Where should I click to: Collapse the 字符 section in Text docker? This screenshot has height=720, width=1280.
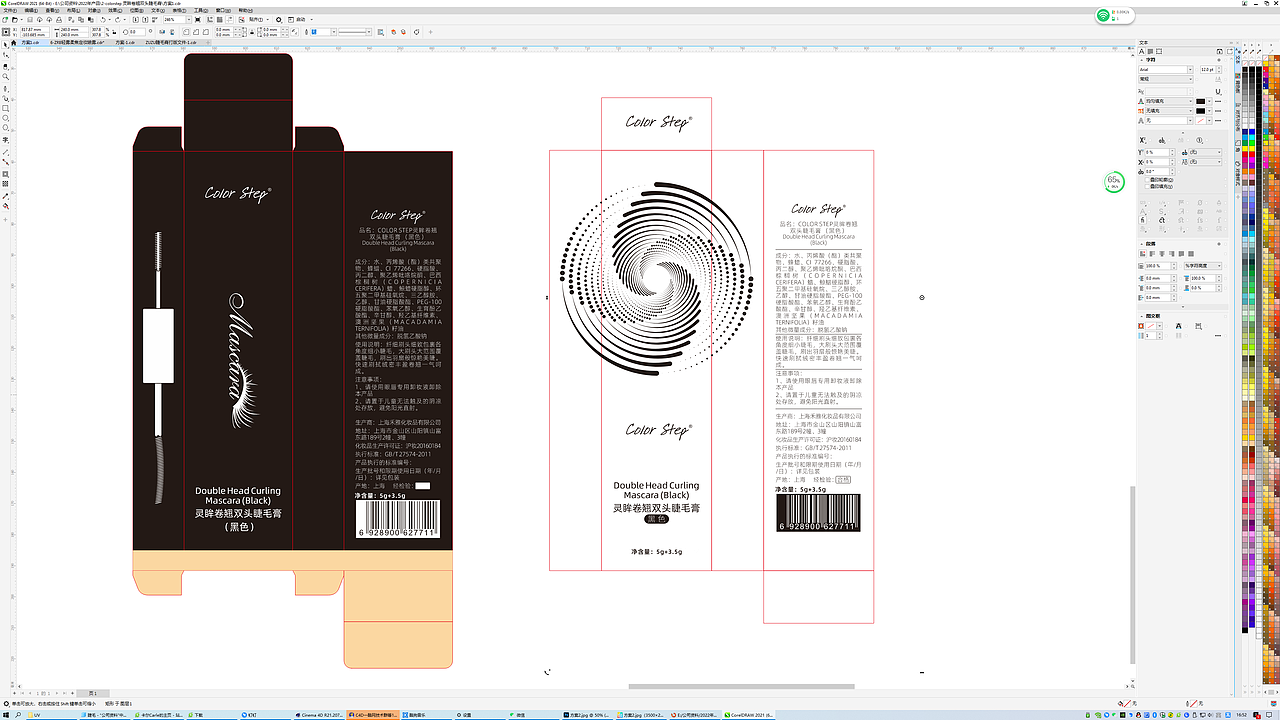pos(1142,60)
